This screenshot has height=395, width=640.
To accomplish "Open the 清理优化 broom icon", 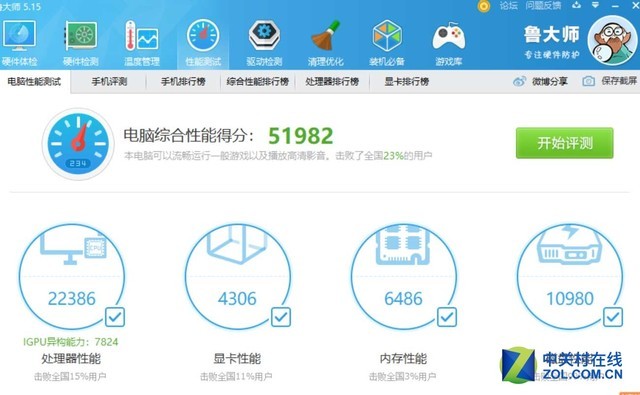I will tap(325, 36).
